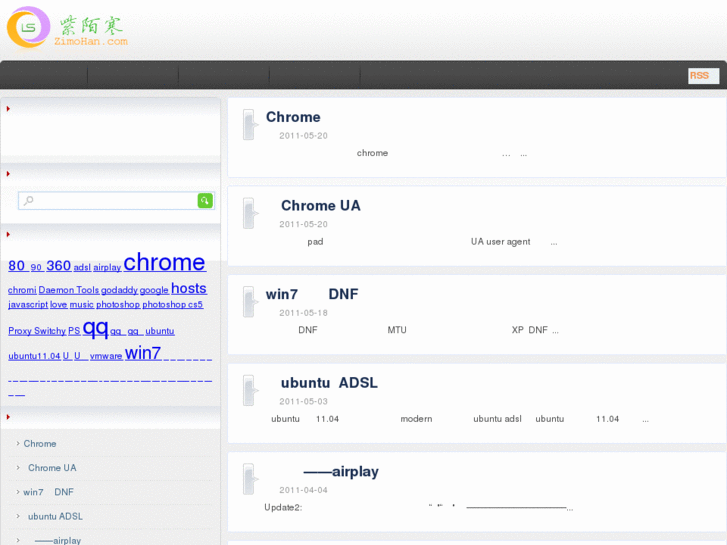Select the google tag
This screenshot has height=545, width=727.
point(154,290)
